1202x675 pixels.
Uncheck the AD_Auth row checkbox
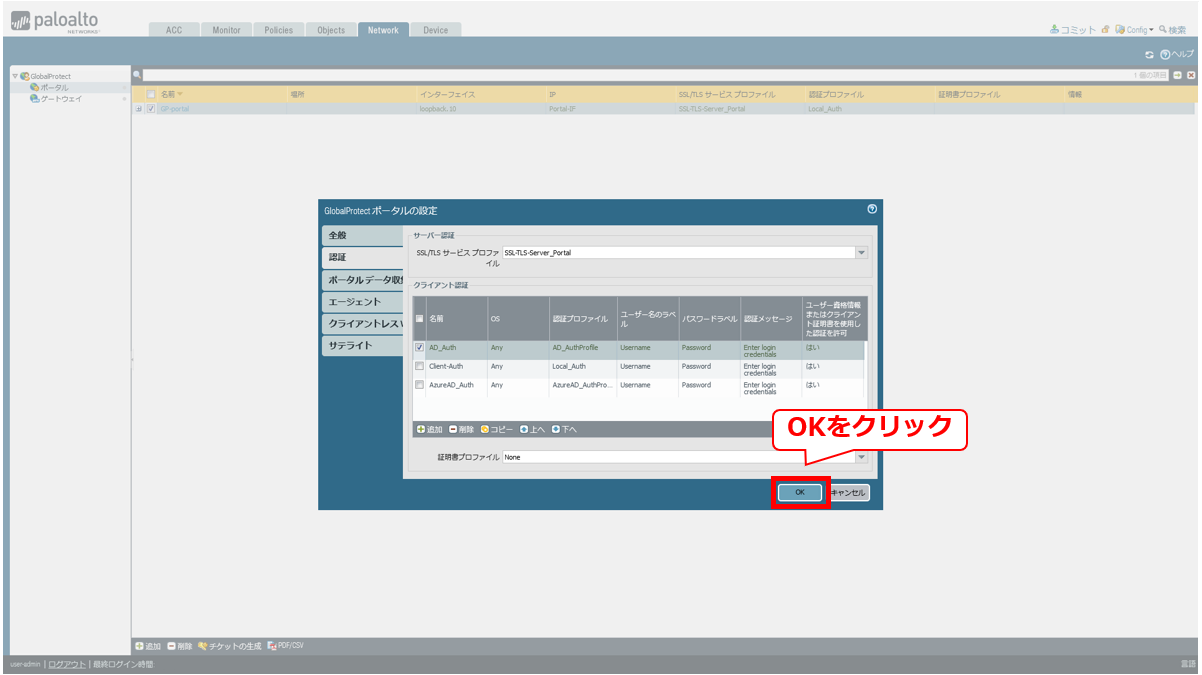[x=420, y=348]
